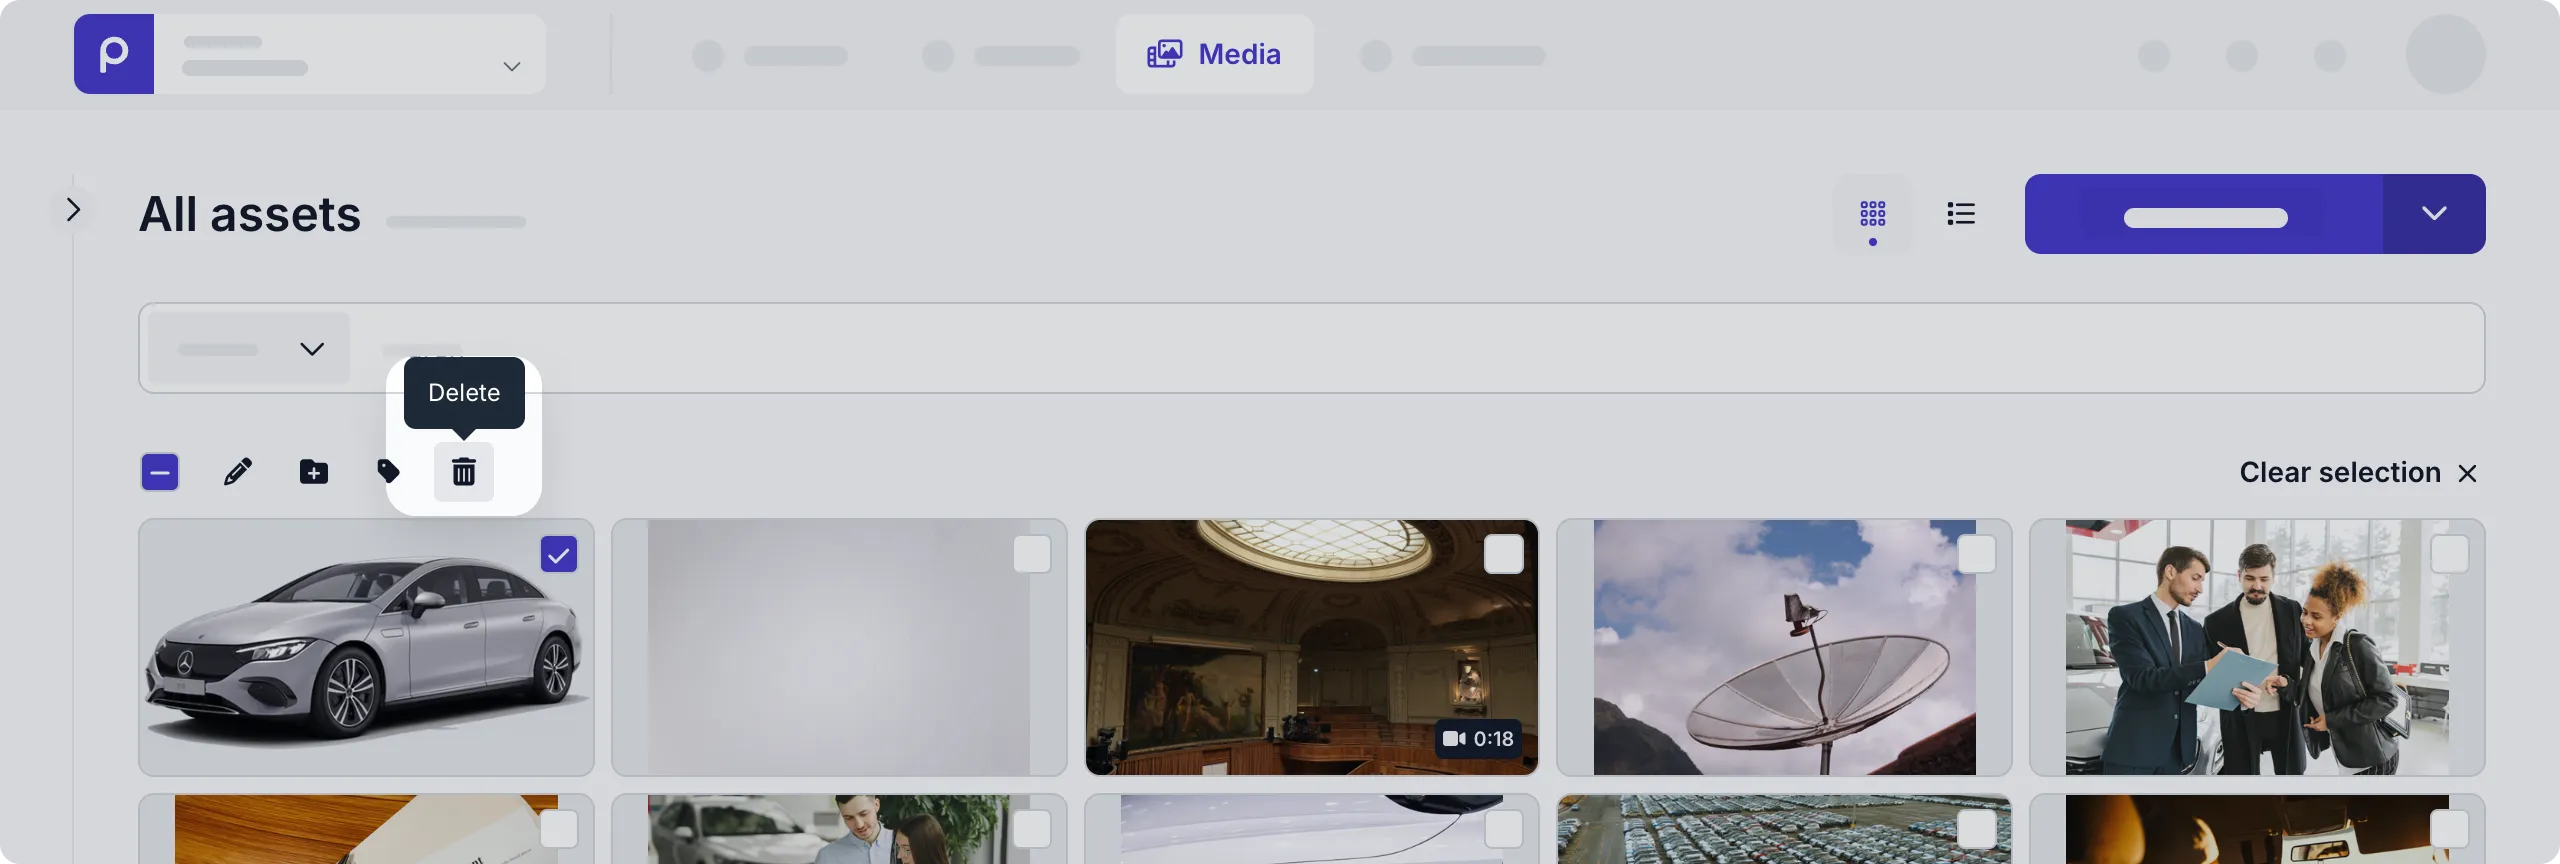Select the satellite dish asset checkbox
Screen dimensions: 2560x864
point(1977,554)
